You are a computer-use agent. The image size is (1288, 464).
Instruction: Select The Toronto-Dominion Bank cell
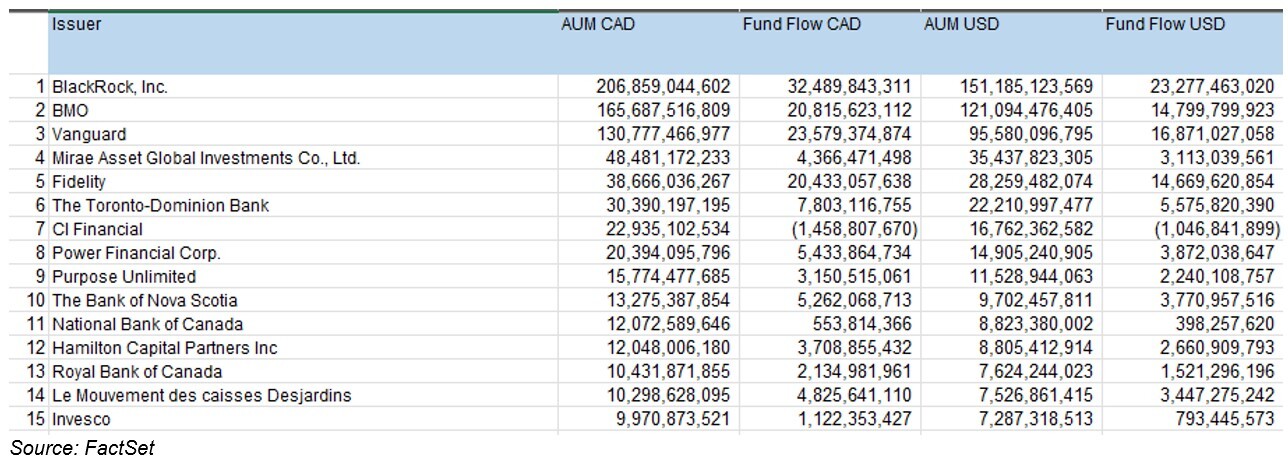pos(303,205)
